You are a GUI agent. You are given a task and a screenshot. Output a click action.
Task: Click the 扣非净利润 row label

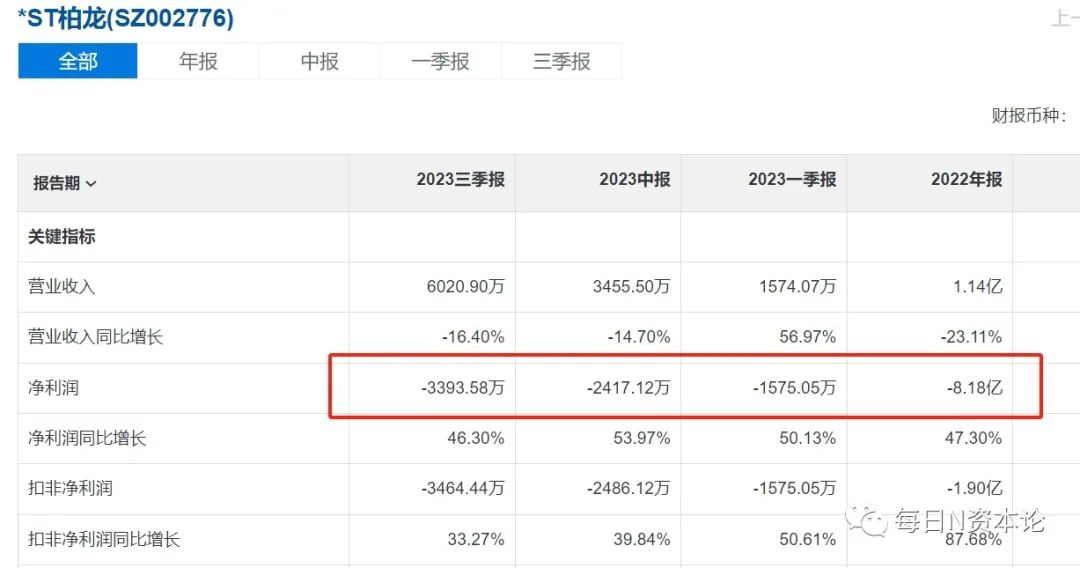point(70,489)
